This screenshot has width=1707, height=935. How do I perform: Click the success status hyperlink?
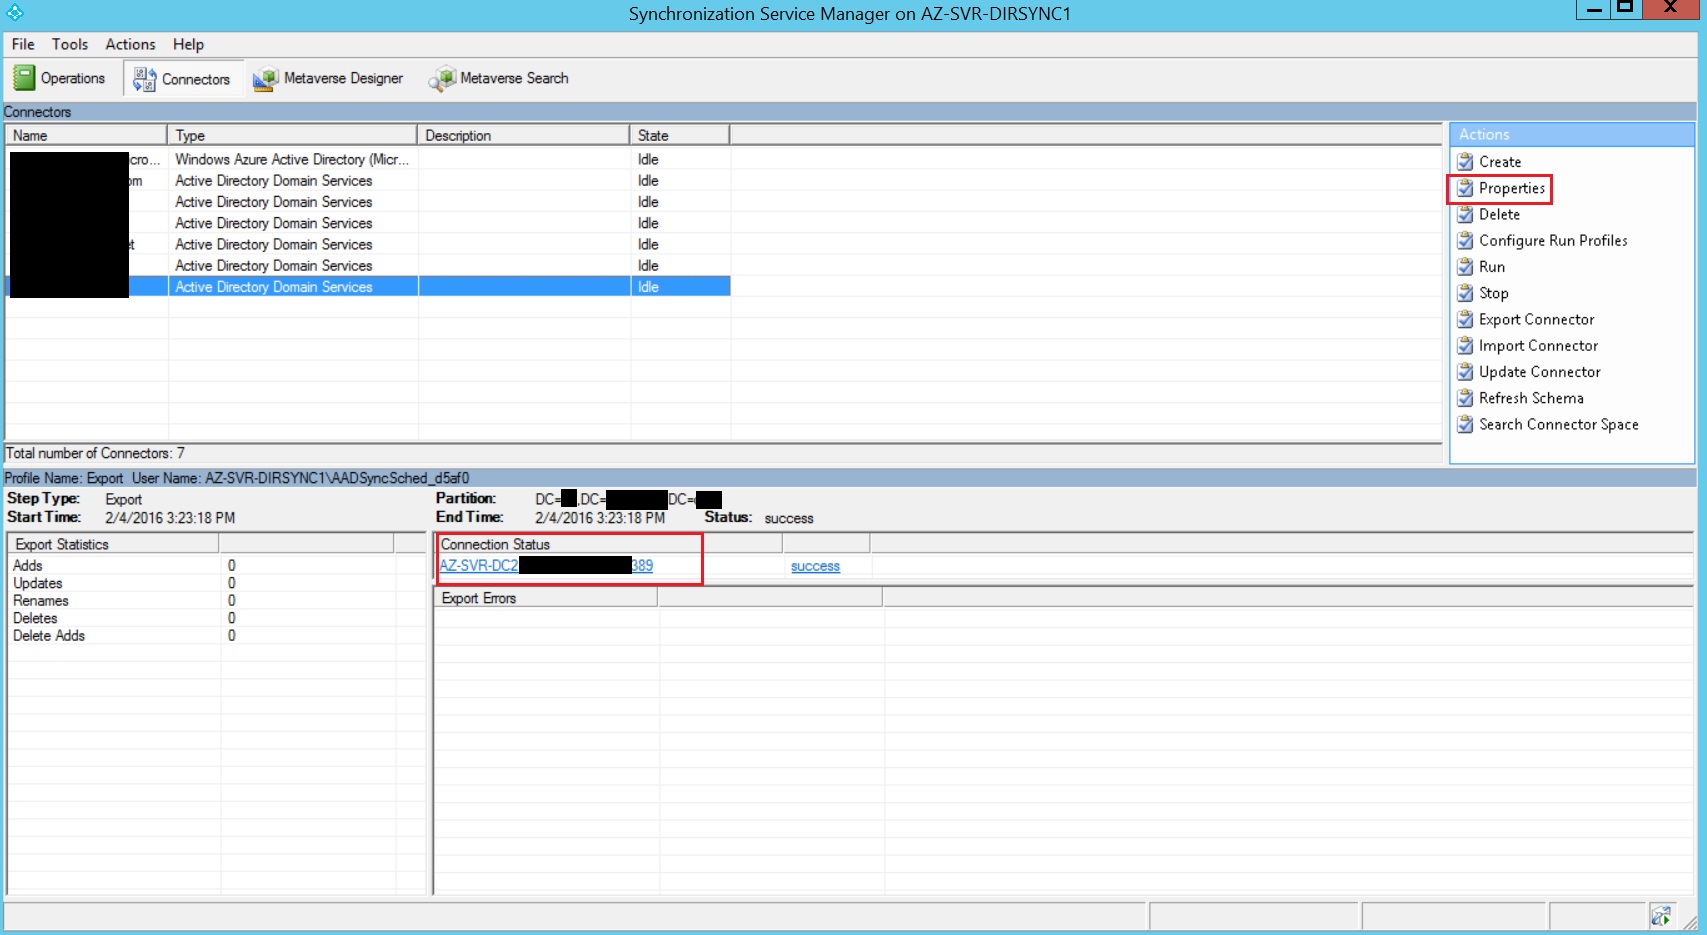(x=814, y=566)
